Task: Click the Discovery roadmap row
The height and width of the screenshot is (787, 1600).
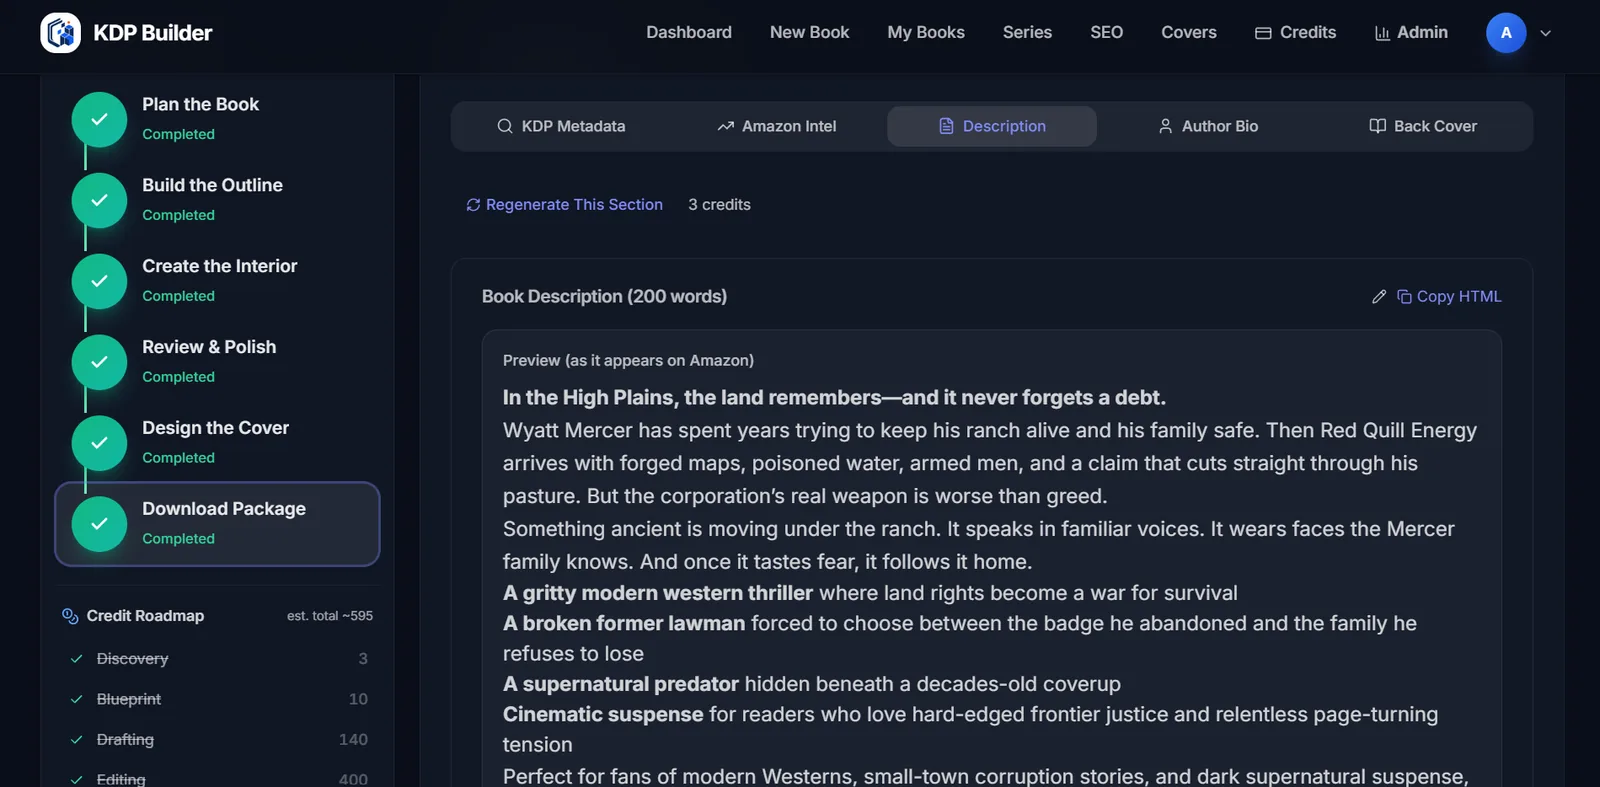Action: pos(219,658)
